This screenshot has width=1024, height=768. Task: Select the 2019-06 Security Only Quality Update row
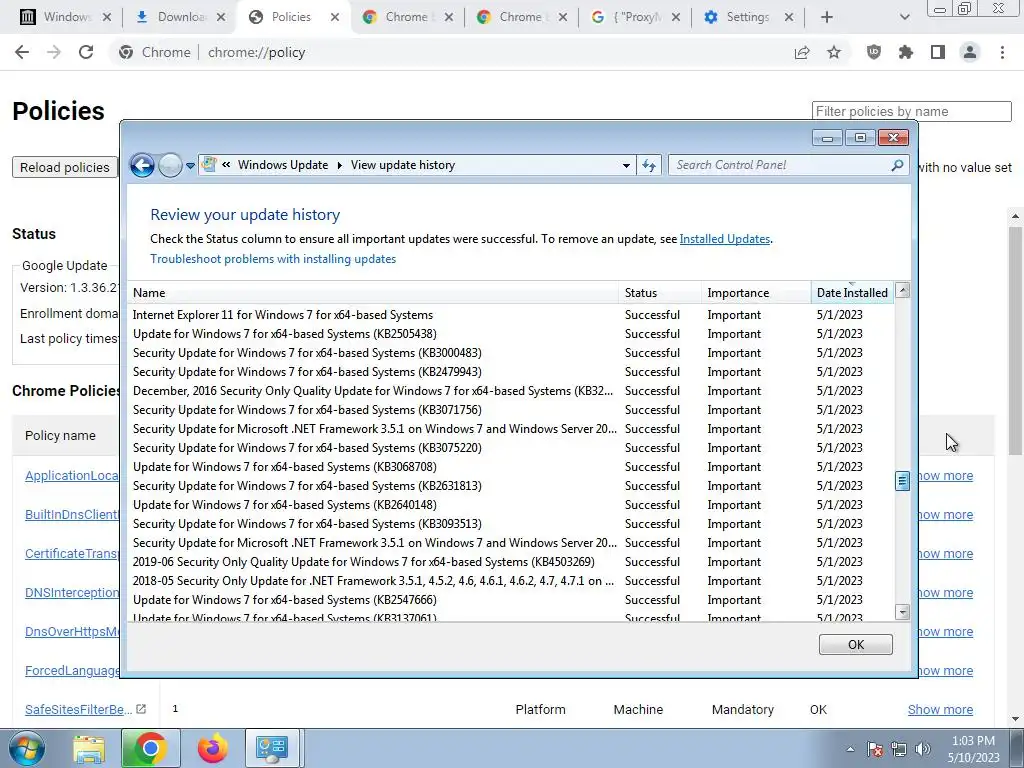tap(511, 562)
